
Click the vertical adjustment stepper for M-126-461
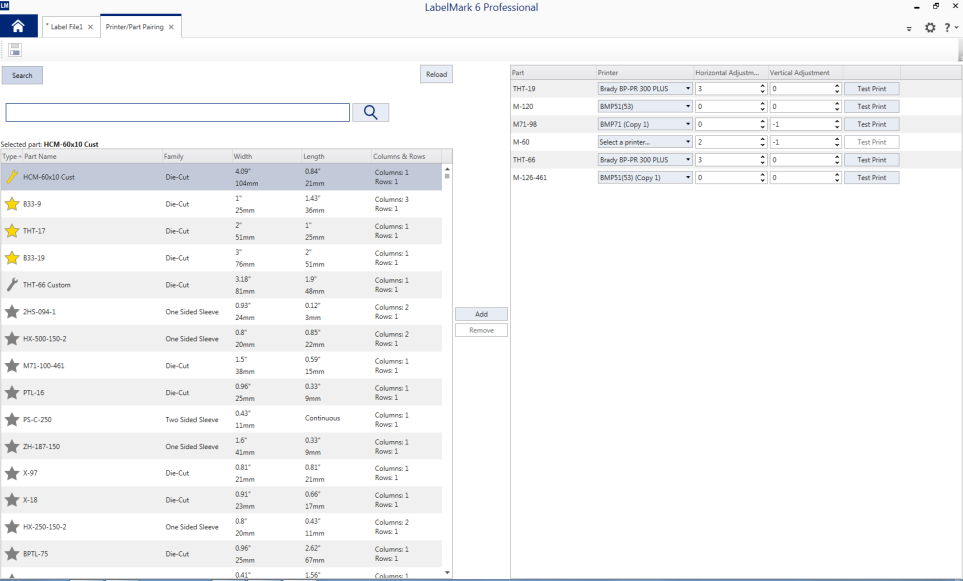pos(836,177)
